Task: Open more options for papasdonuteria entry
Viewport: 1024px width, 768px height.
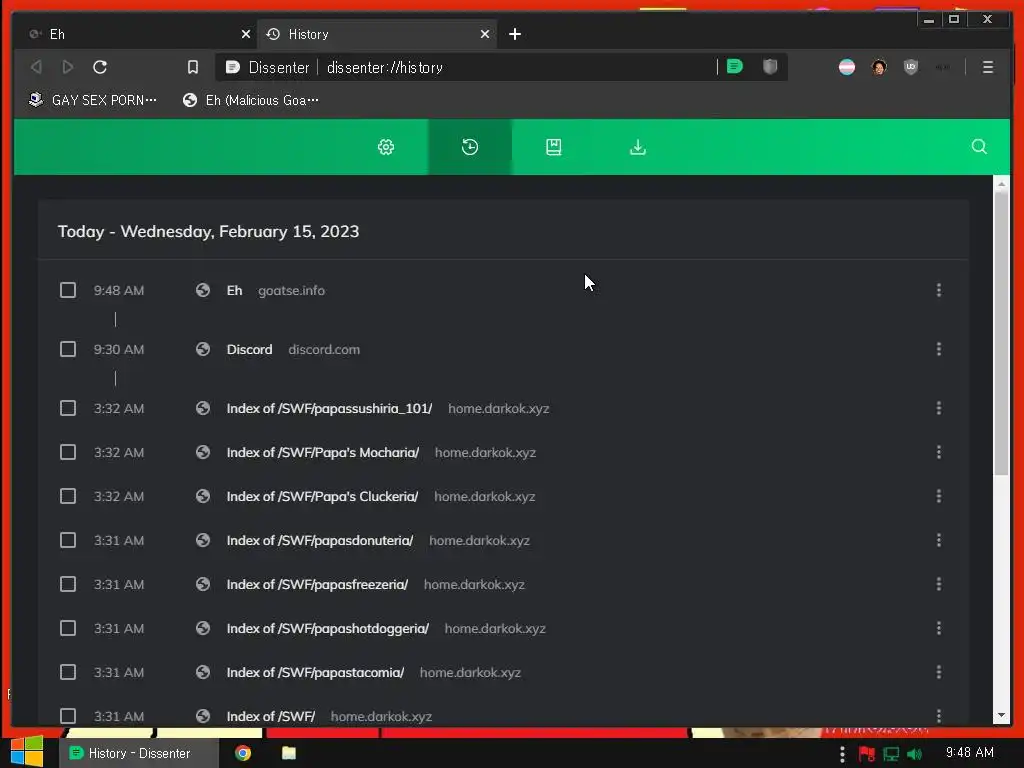Action: [x=938, y=540]
